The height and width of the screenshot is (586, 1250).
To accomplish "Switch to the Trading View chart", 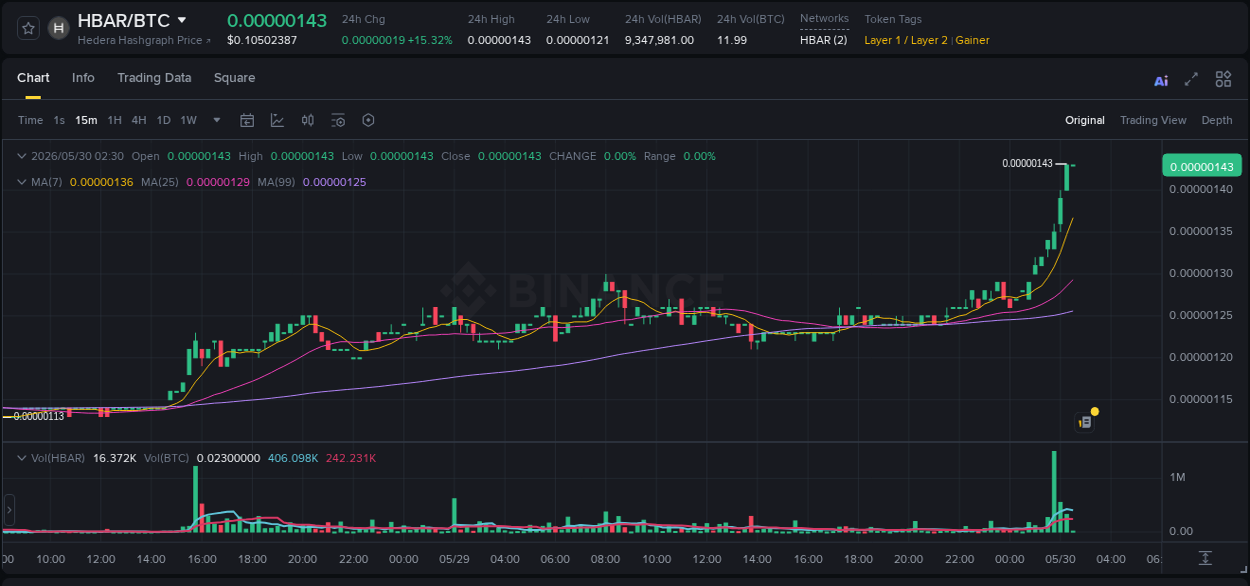I will 1153,120.
